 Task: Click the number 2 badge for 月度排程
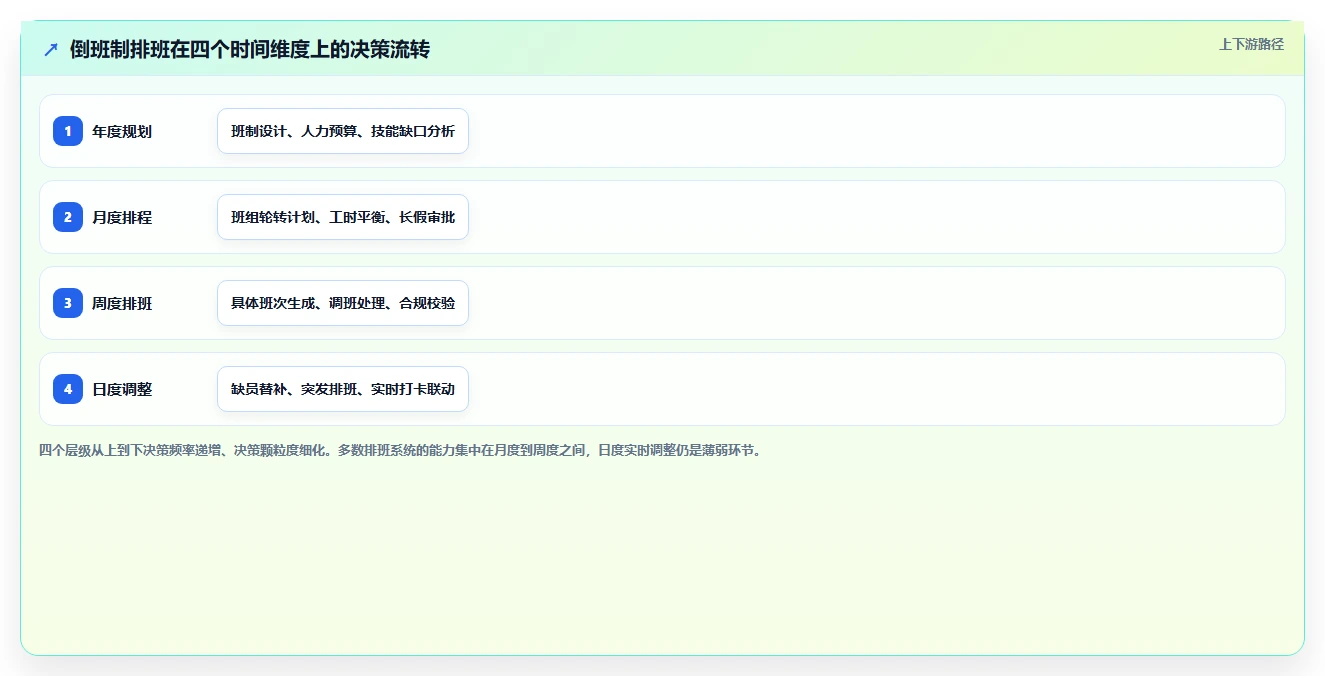(x=68, y=217)
